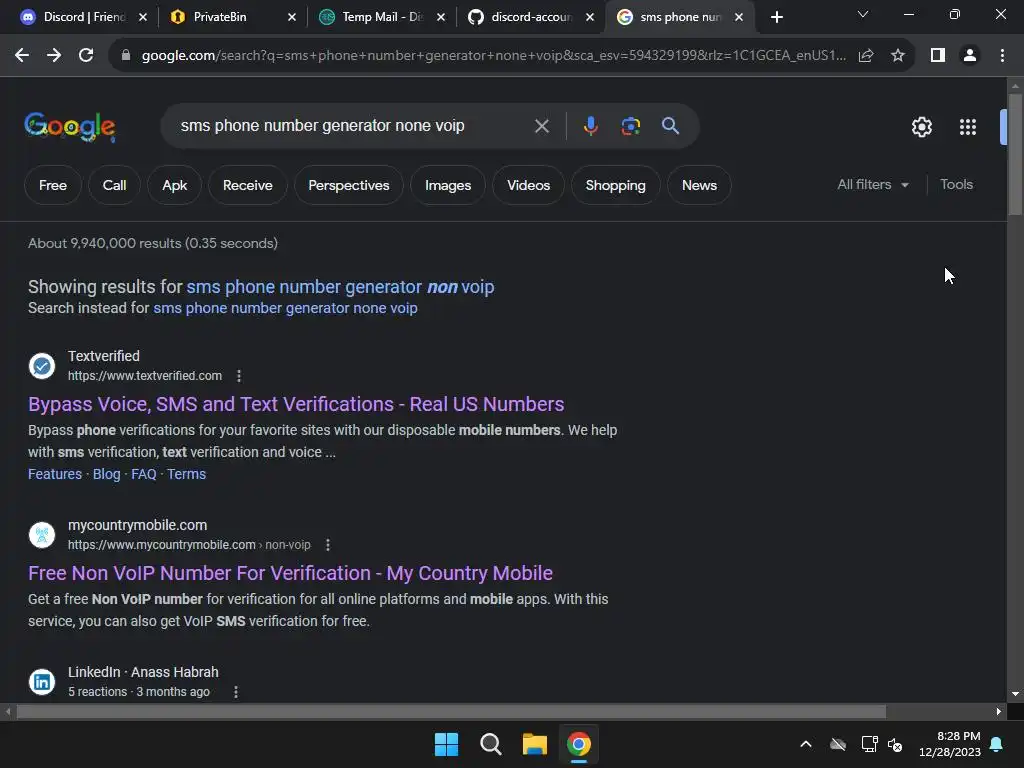Open 'Bypass Voice, SMS and Text Verifications' result
Viewport: 1024px width, 768px height.
click(x=296, y=404)
